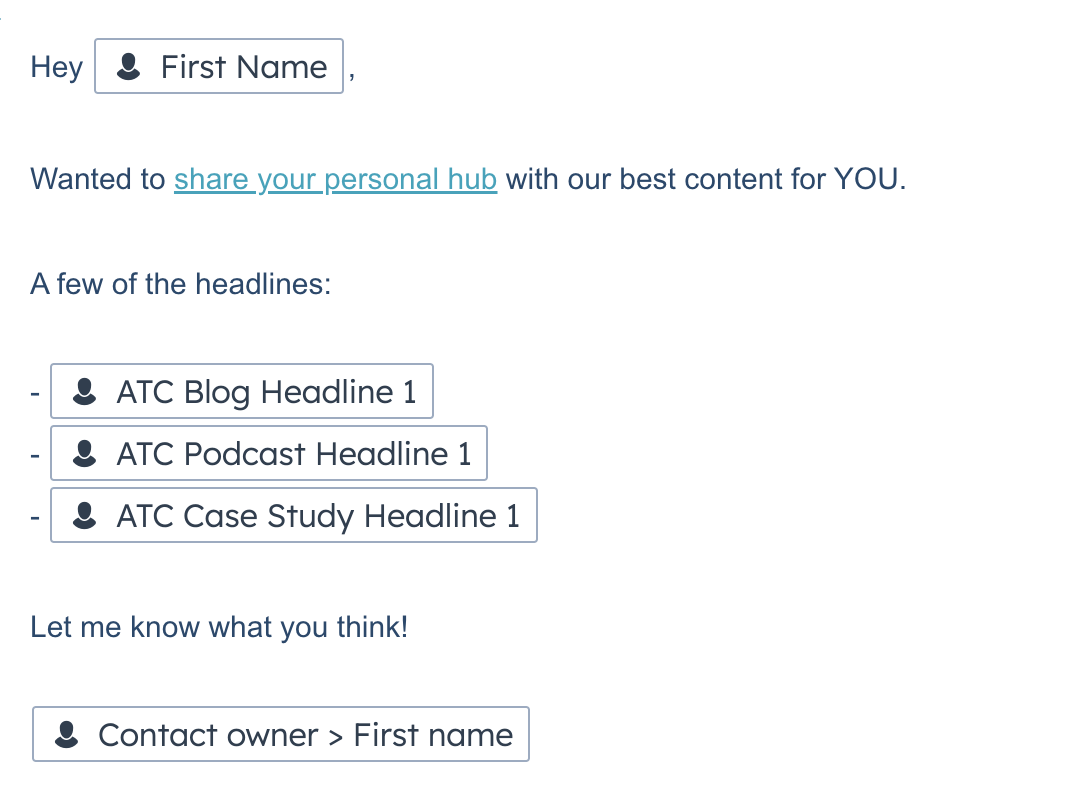Click the A few of the headlines text

click(x=179, y=284)
